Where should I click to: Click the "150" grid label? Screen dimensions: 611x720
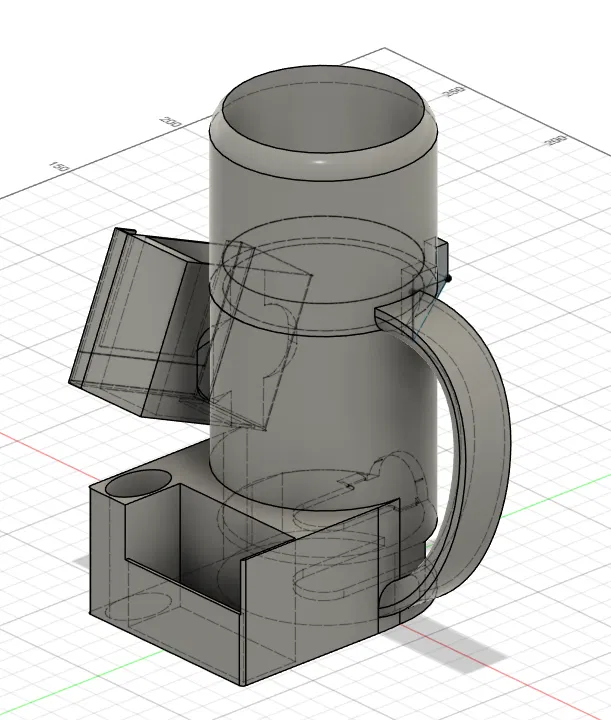coord(59,166)
